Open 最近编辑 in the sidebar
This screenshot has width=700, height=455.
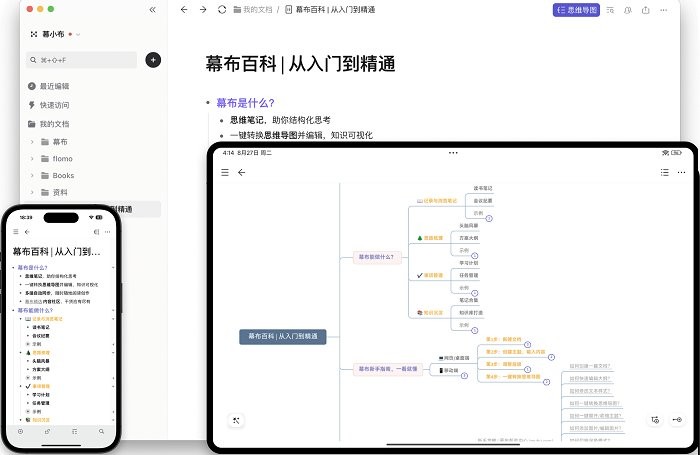54,87
